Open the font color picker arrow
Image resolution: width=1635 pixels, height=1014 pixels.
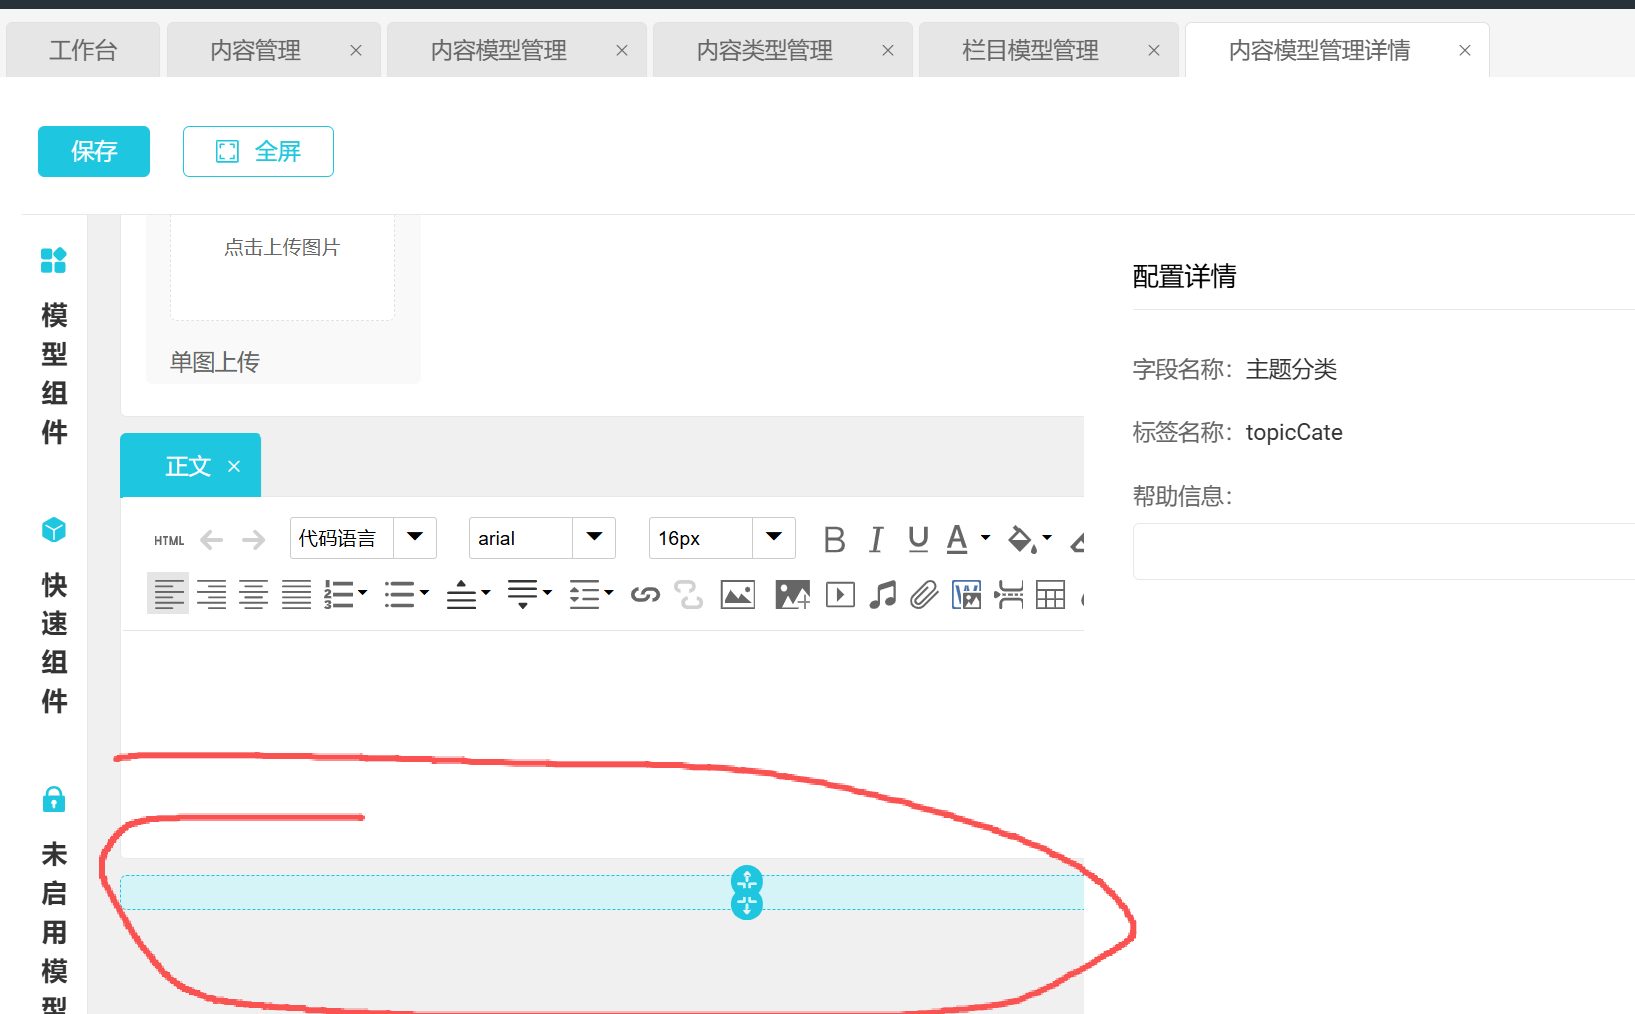pos(985,538)
